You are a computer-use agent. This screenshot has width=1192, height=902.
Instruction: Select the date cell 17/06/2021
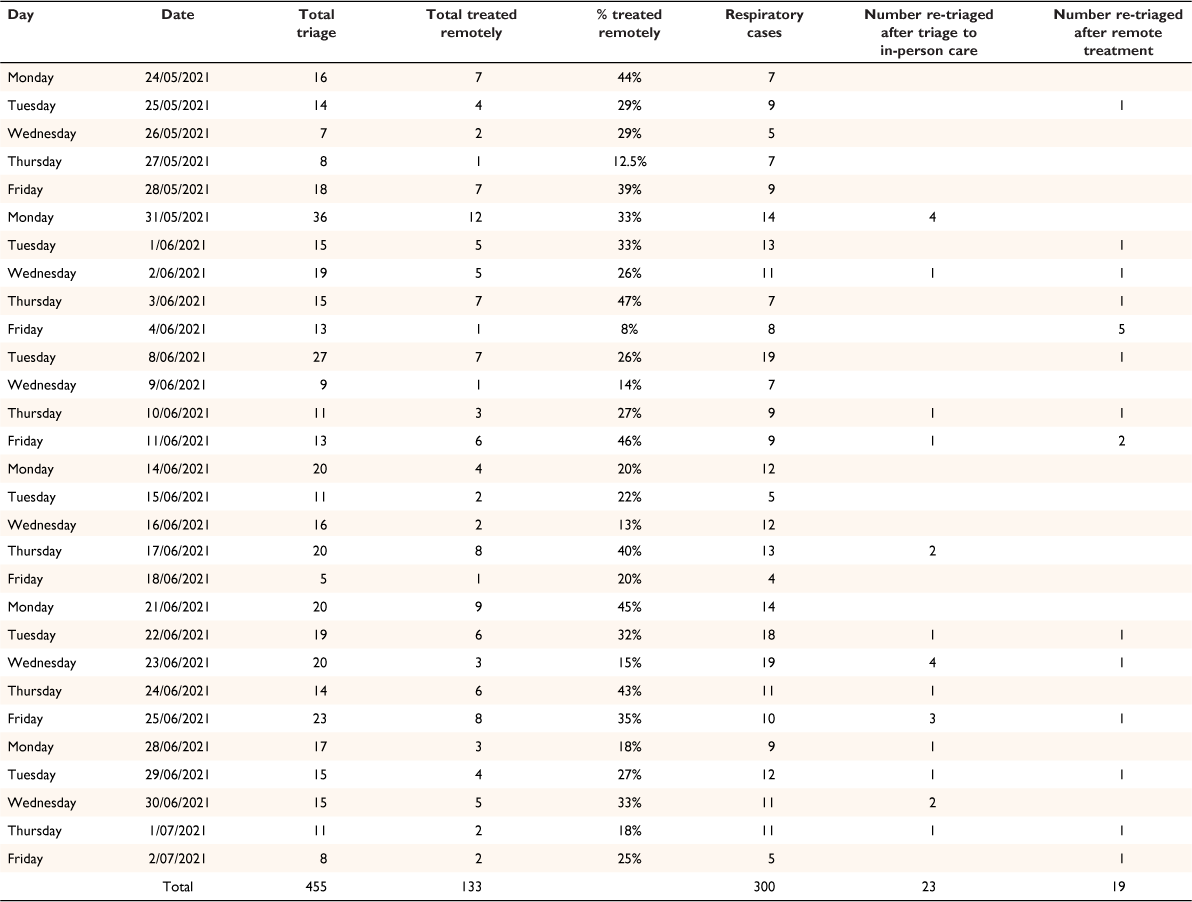[x=177, y=552]
